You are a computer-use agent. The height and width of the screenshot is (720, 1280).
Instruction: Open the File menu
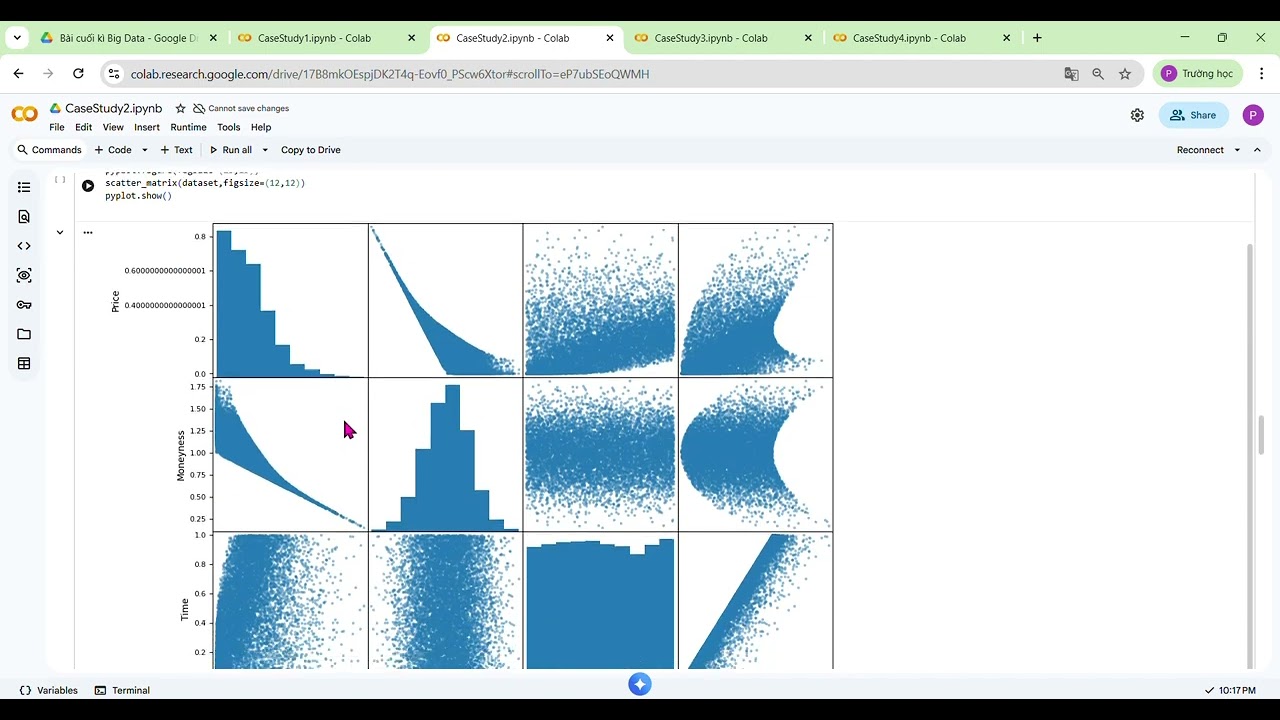click(x=57, y=127)
